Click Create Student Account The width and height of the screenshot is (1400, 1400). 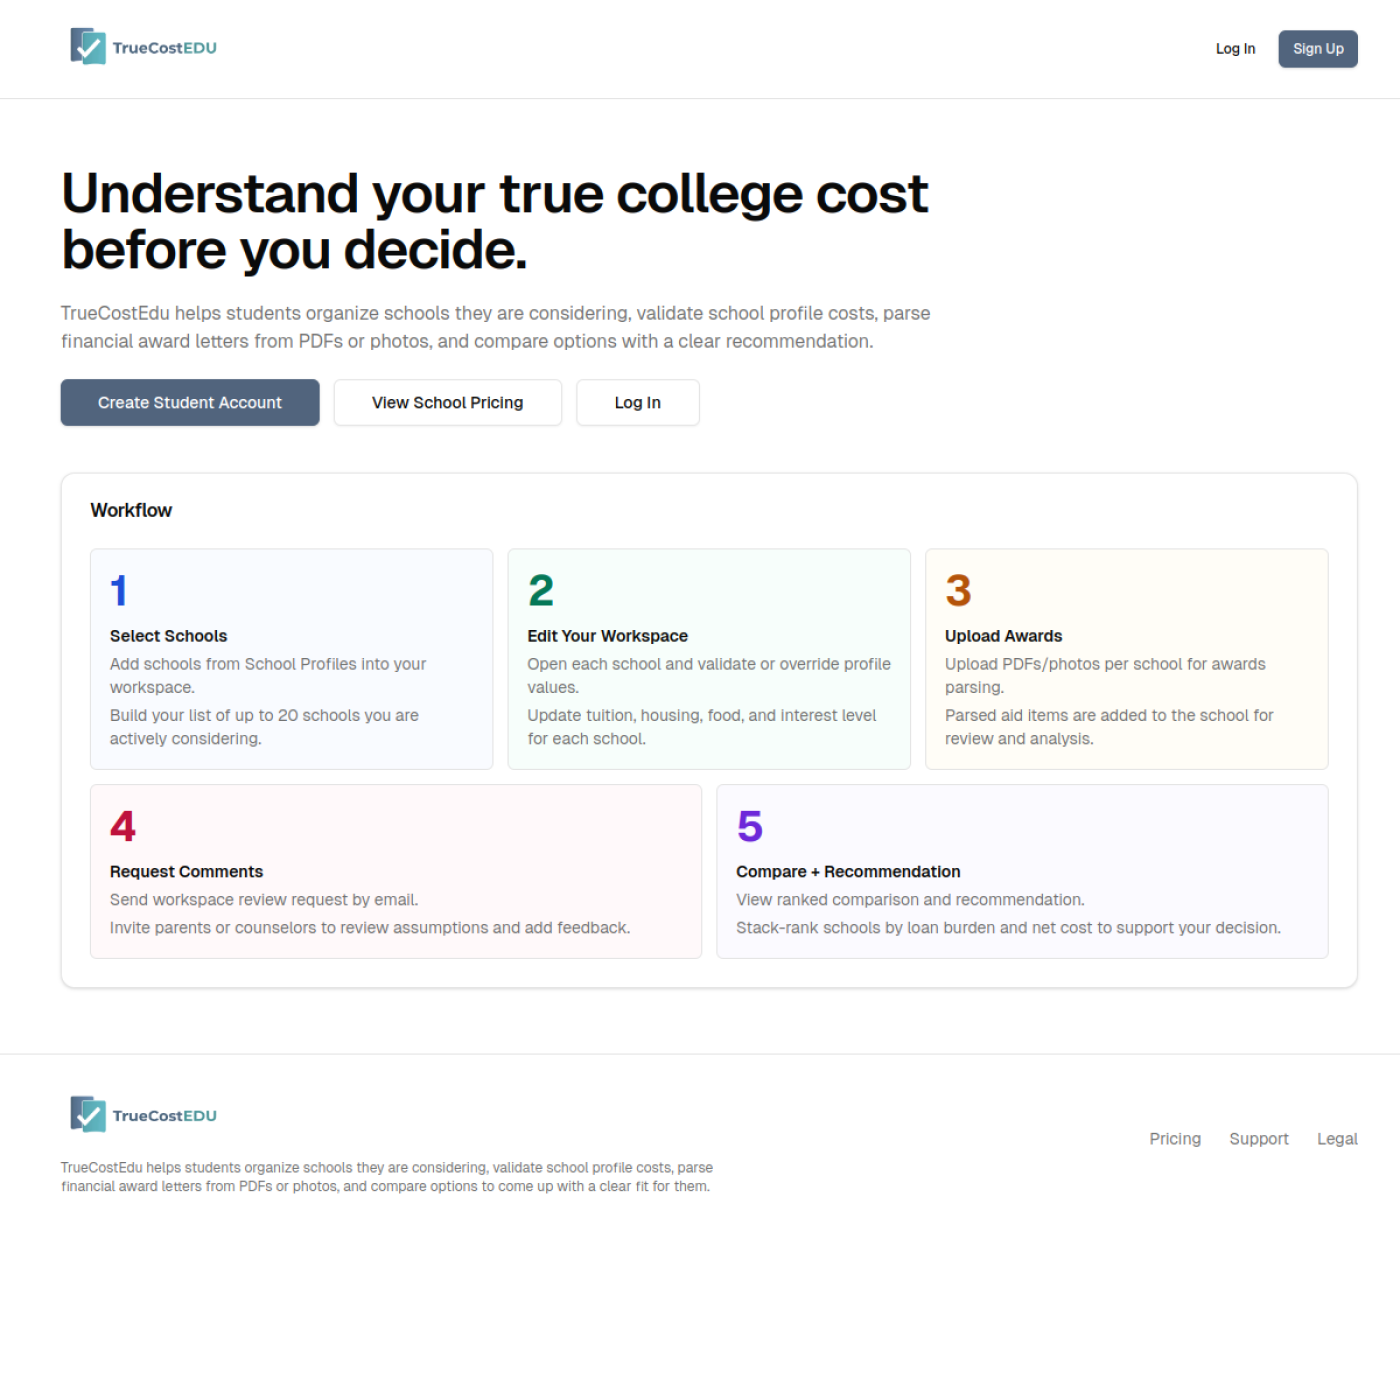coord(189,402)
